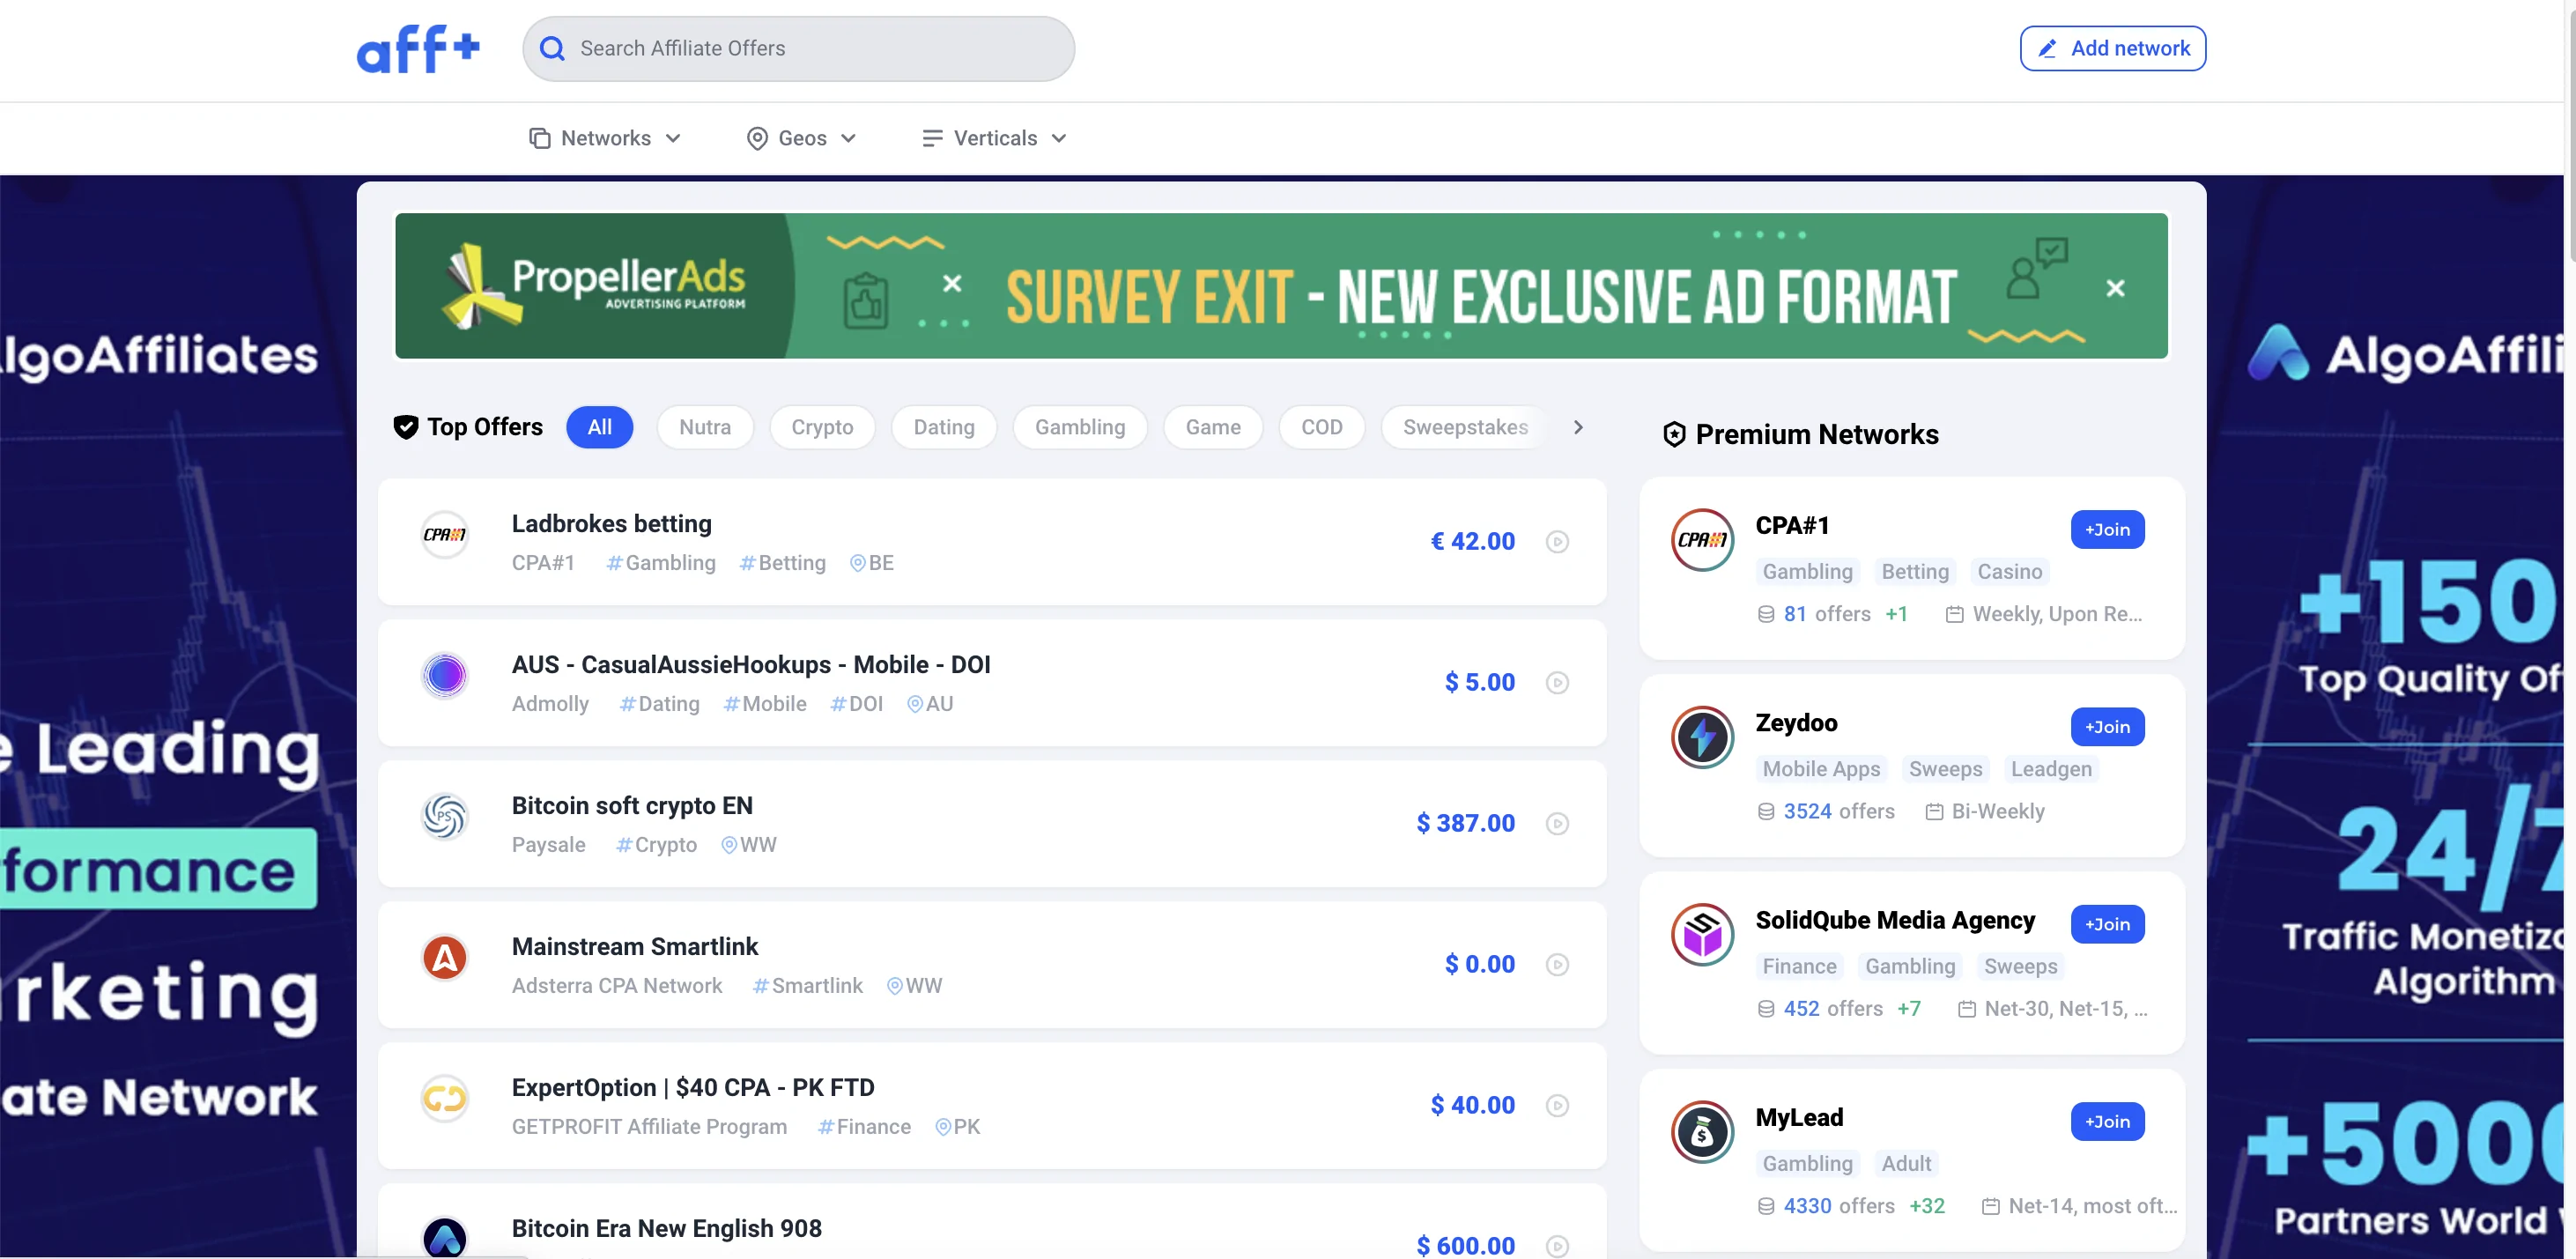The height and width of the screenshot is (1259, 2576).
Task: Click #Gambling tag on Ladbrokes offer
Action: point(660,563)
